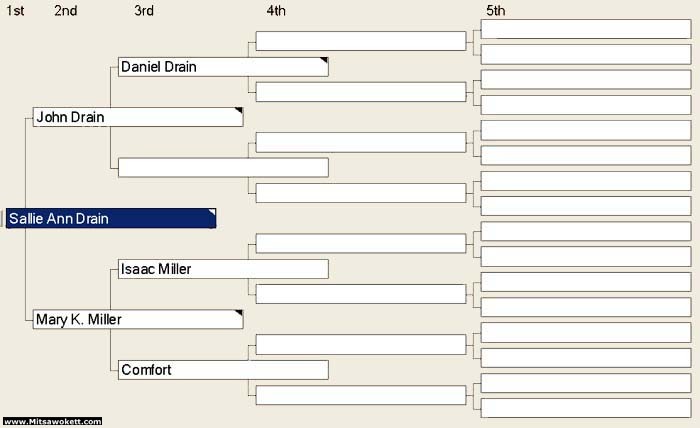The width and height of the screenshot is (700, 428).
Task: Click the corner marker on Daniel Drain box
Action: 325,60
